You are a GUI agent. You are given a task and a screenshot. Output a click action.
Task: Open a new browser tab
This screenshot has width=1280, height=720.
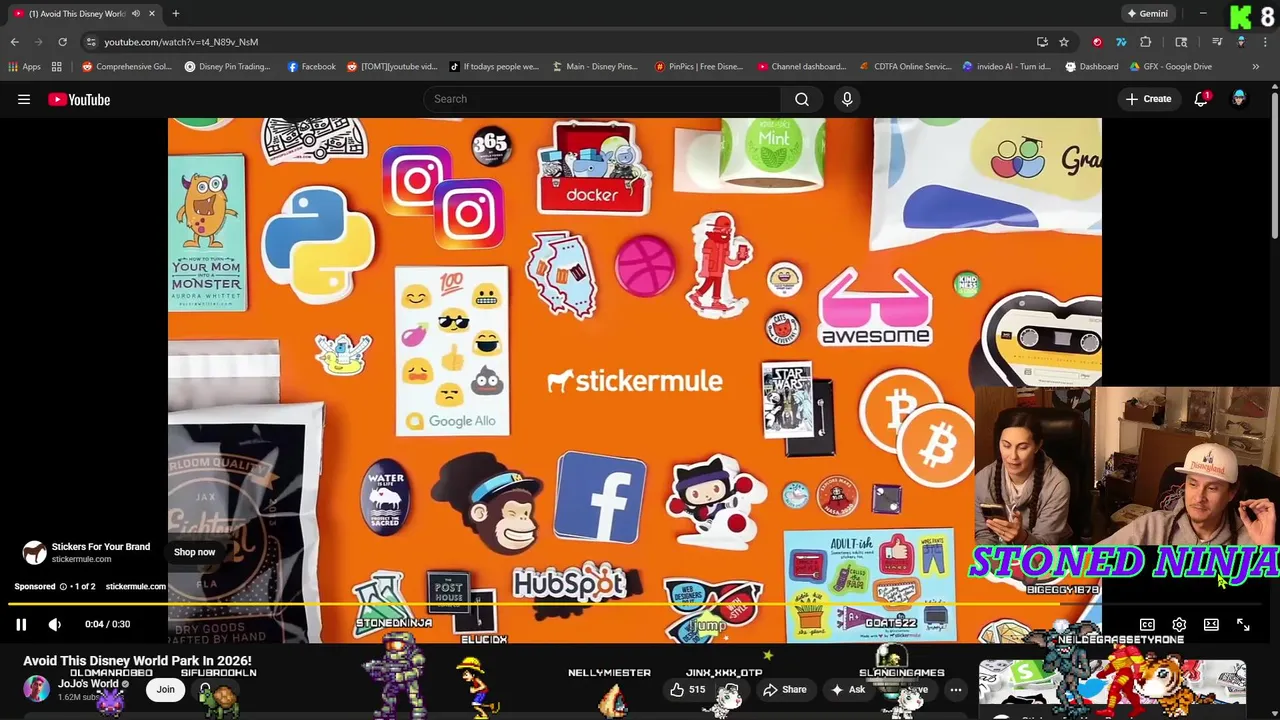[x=176, y=14]
